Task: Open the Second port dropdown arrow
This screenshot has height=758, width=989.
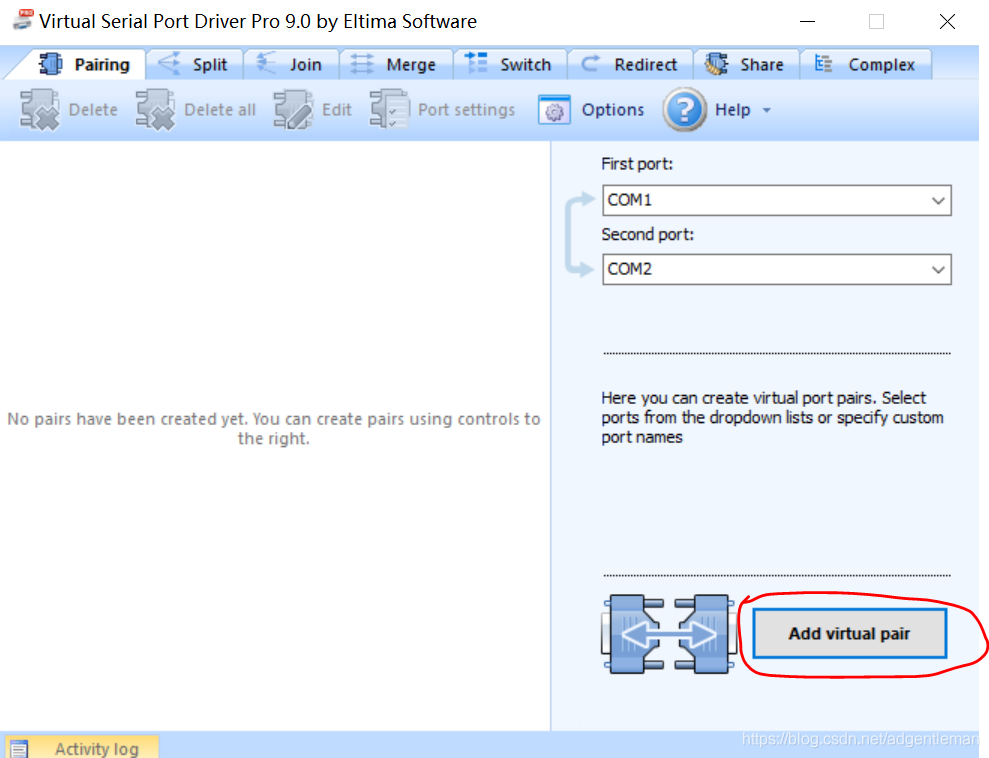Action: click(938, 270)
